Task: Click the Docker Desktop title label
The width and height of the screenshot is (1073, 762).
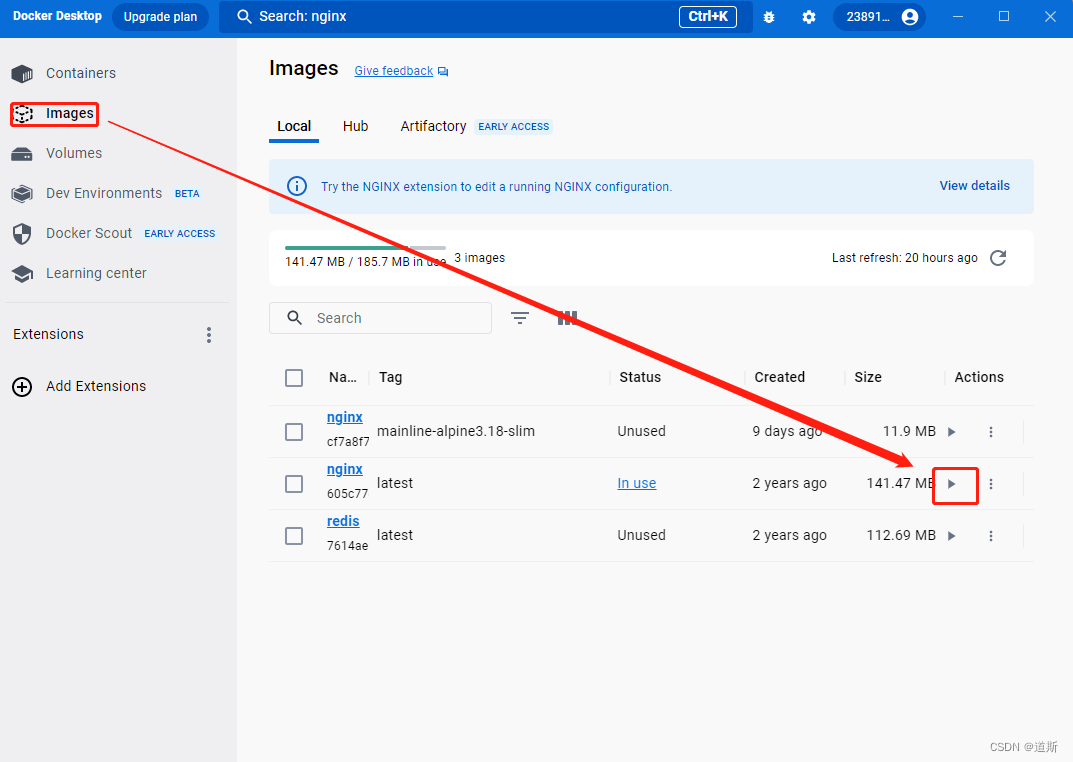Action: tap(57, 16)
